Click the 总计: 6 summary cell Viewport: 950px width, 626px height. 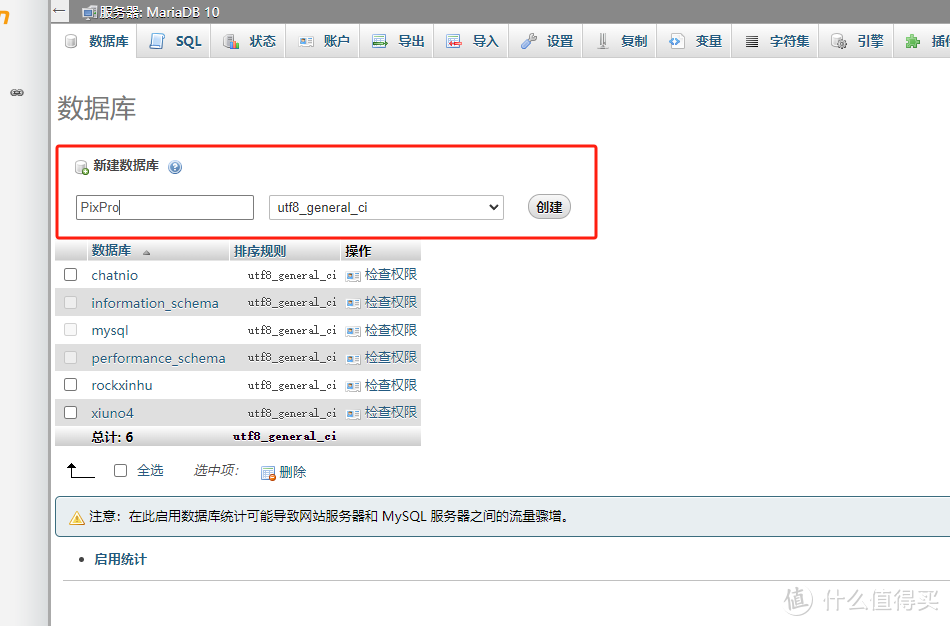coord(112,437)
